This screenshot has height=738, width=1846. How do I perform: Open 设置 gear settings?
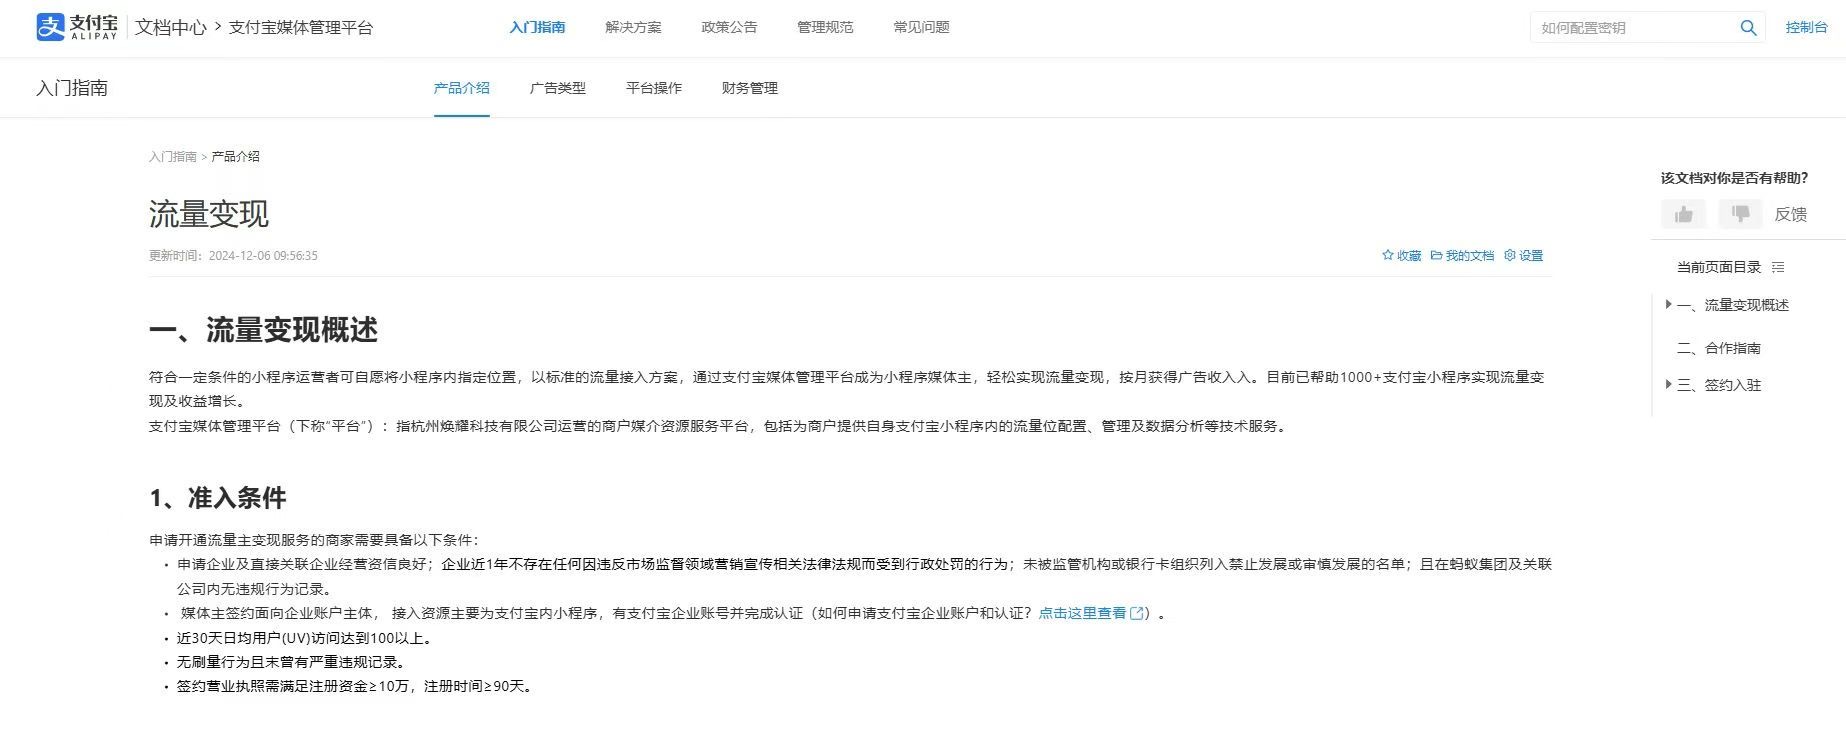click(x=1523, y=255)
